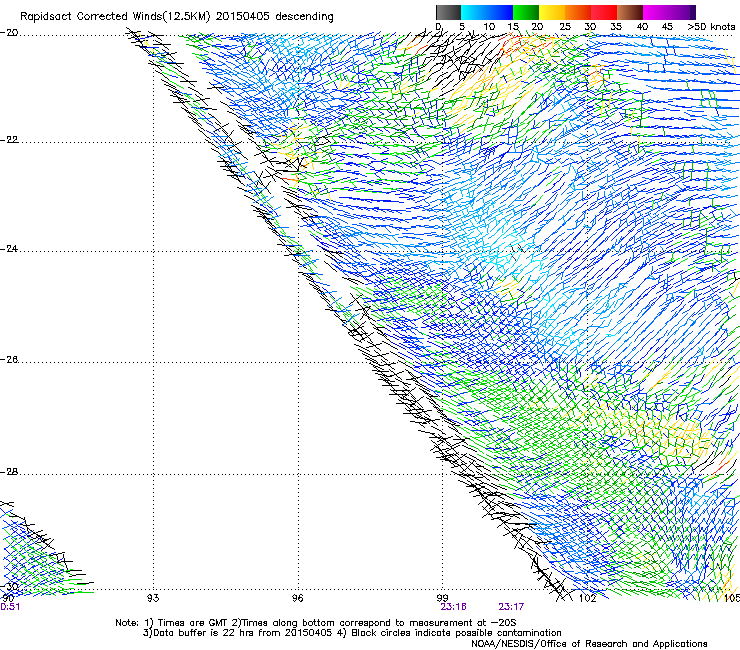Click the '10' legend scale number
The width and height of the screenshot is (740, 650).
489,27
